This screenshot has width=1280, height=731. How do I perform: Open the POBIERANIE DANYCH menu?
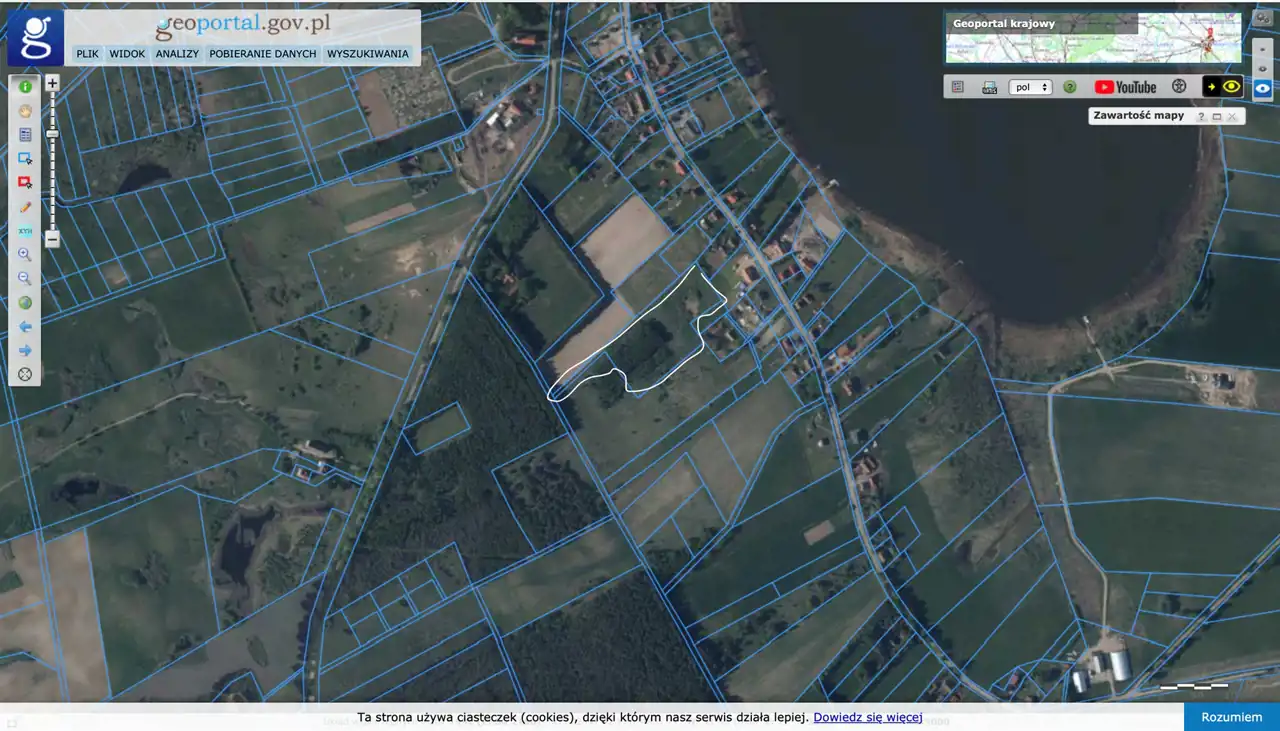click(262, 54)
